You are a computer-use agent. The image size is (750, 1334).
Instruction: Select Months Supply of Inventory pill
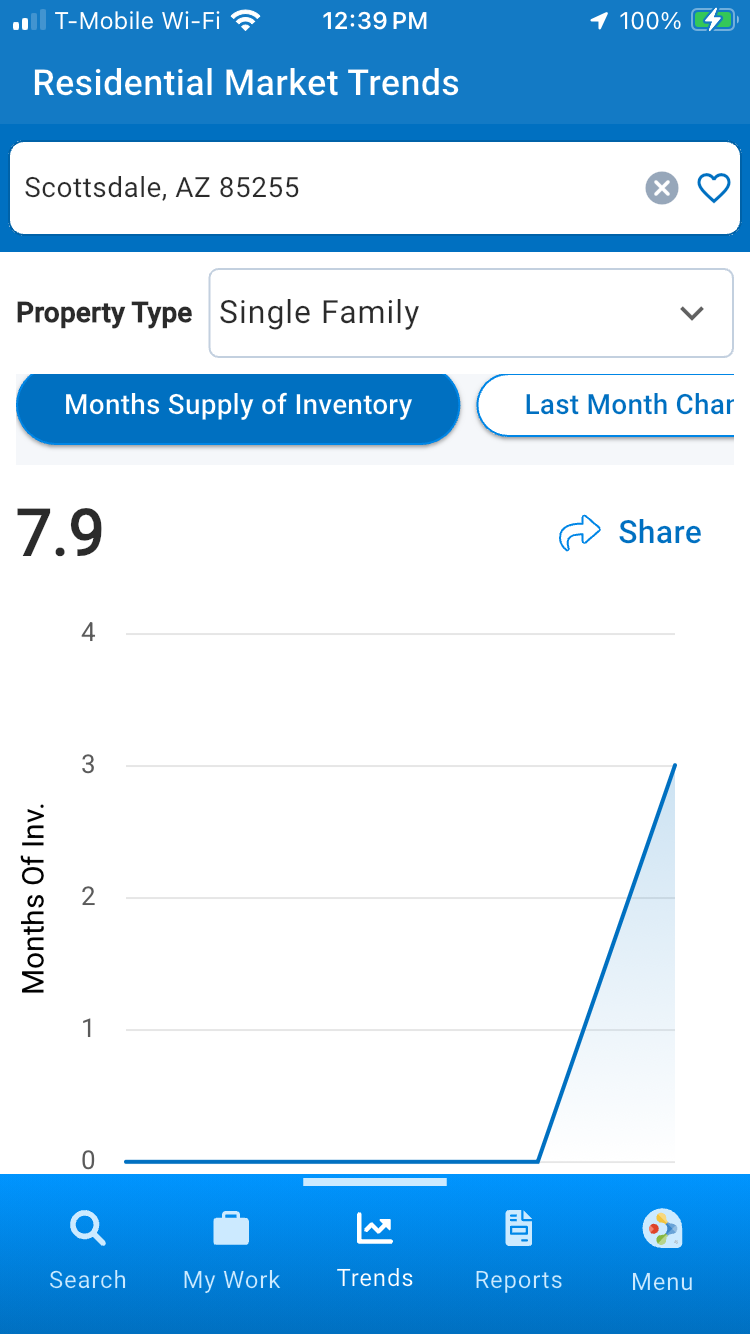tap(238, 405)
